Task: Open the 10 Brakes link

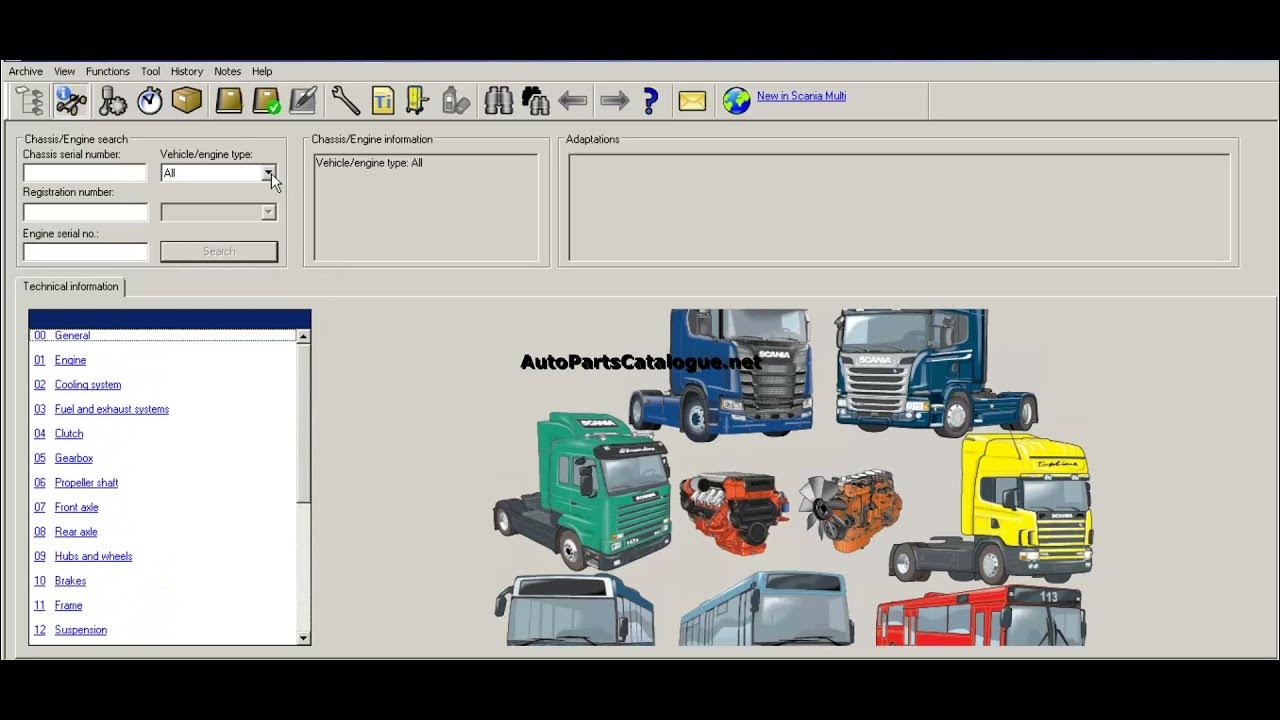Action: click(x=60, y=581)
